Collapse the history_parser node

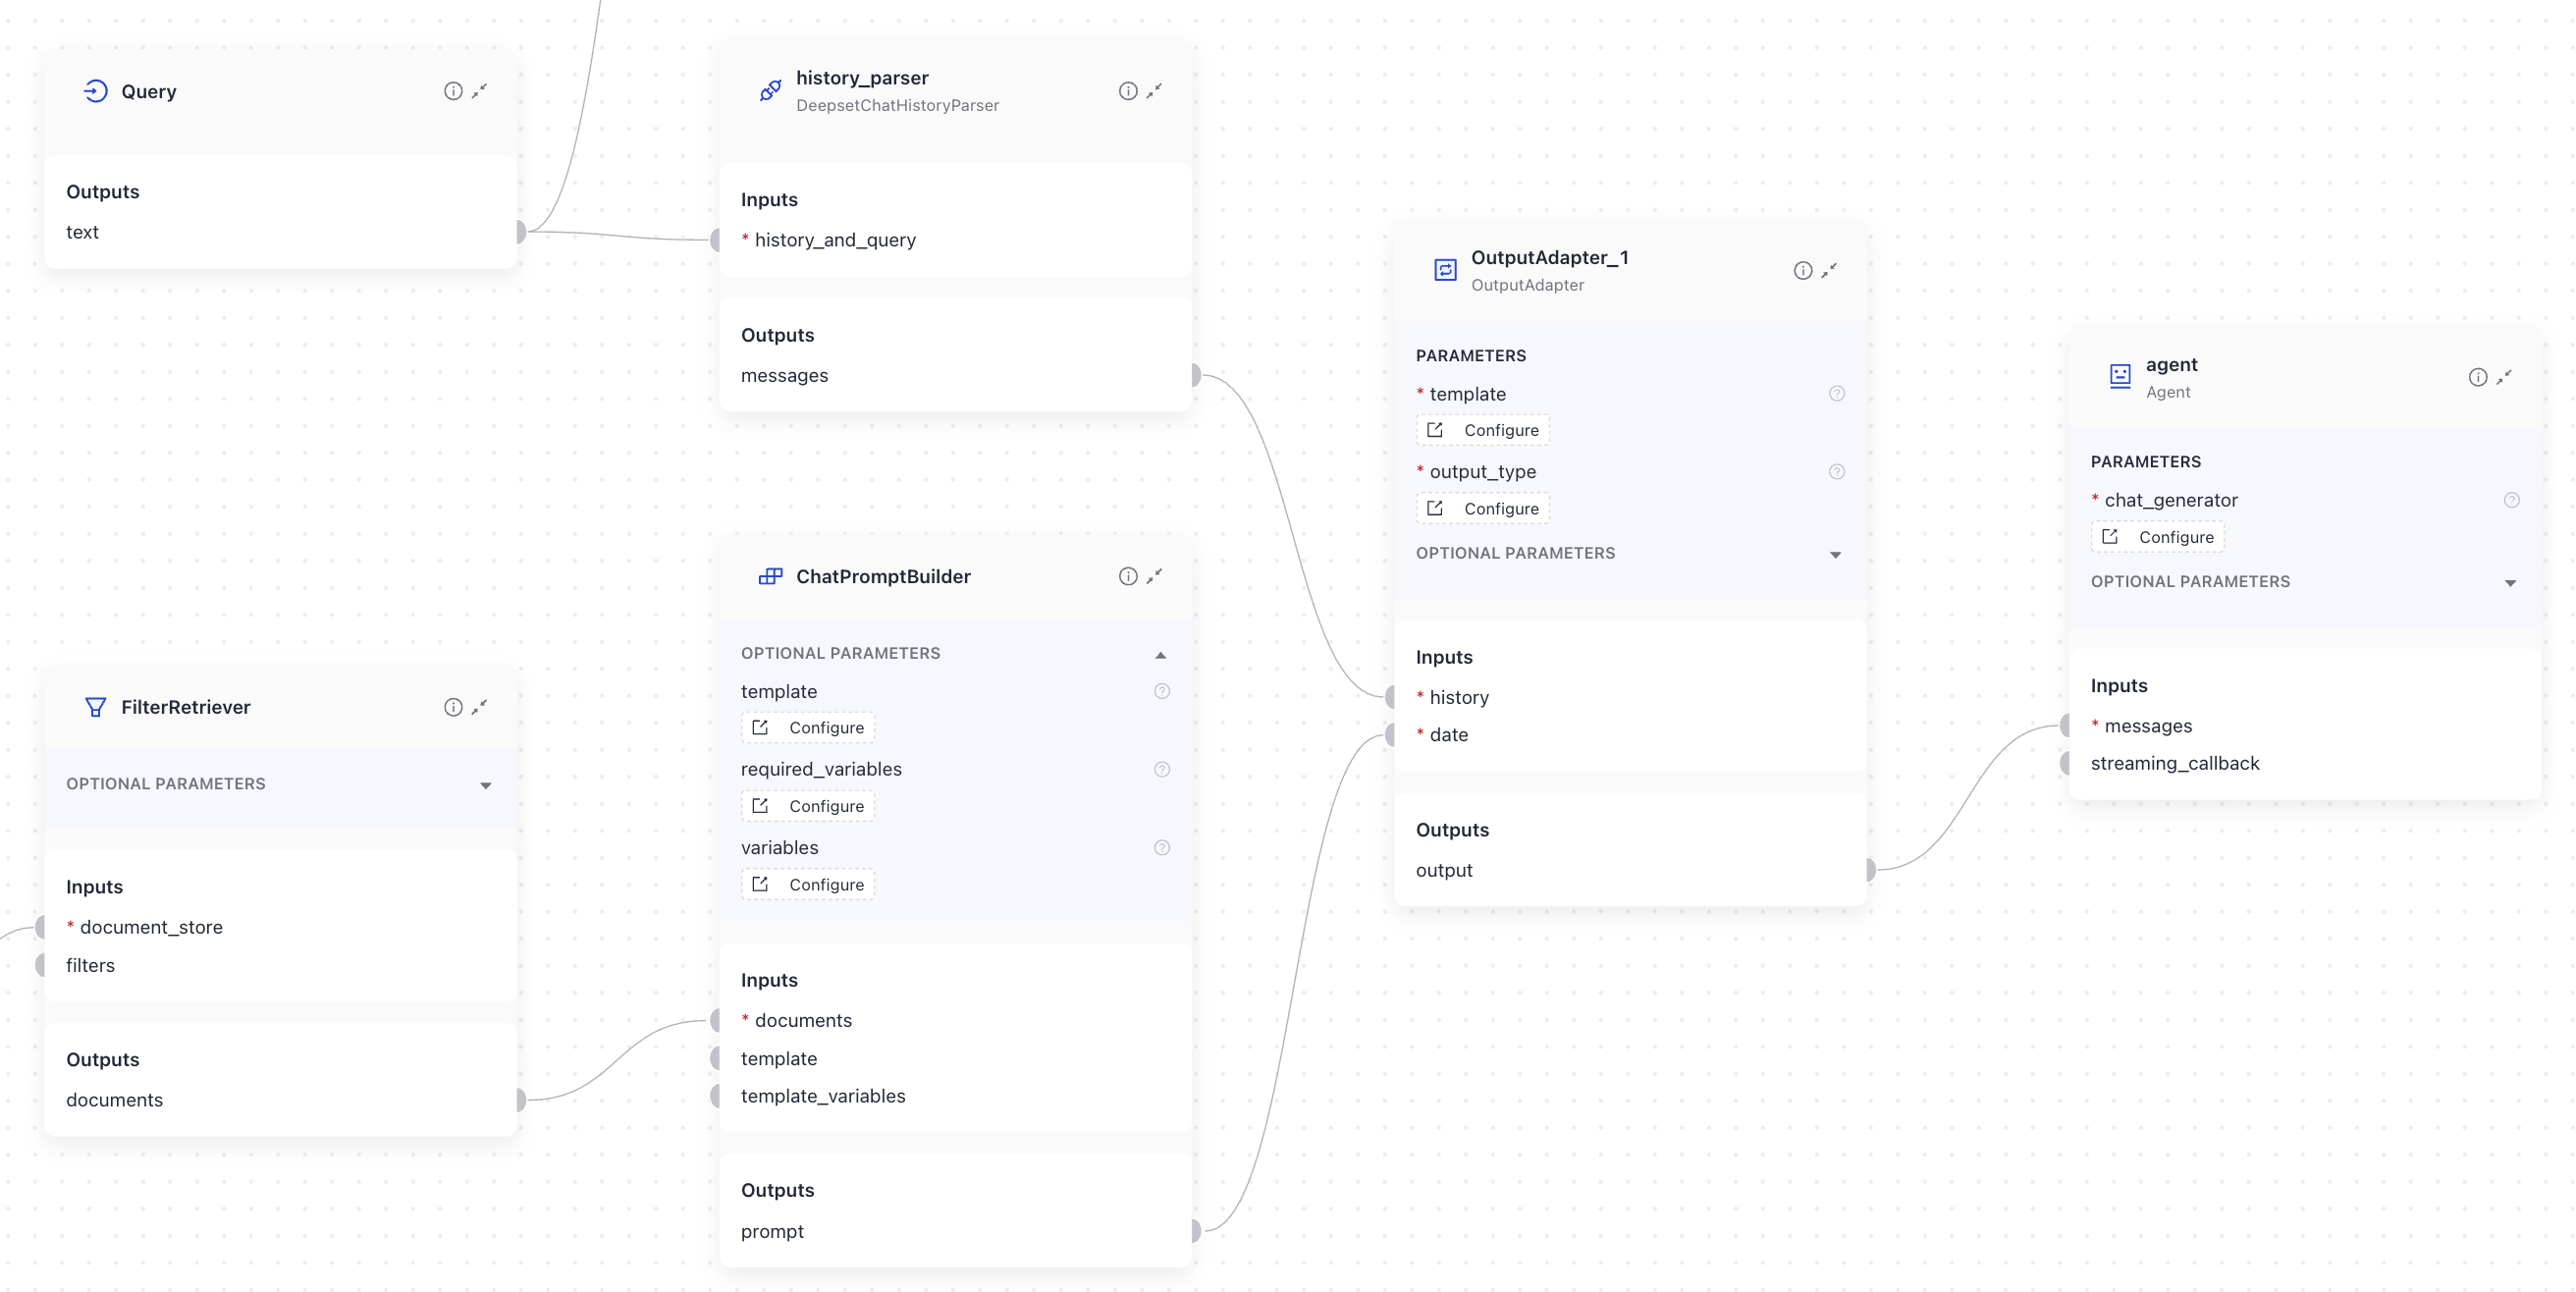pyautogui.click(x=1155, y=91)
